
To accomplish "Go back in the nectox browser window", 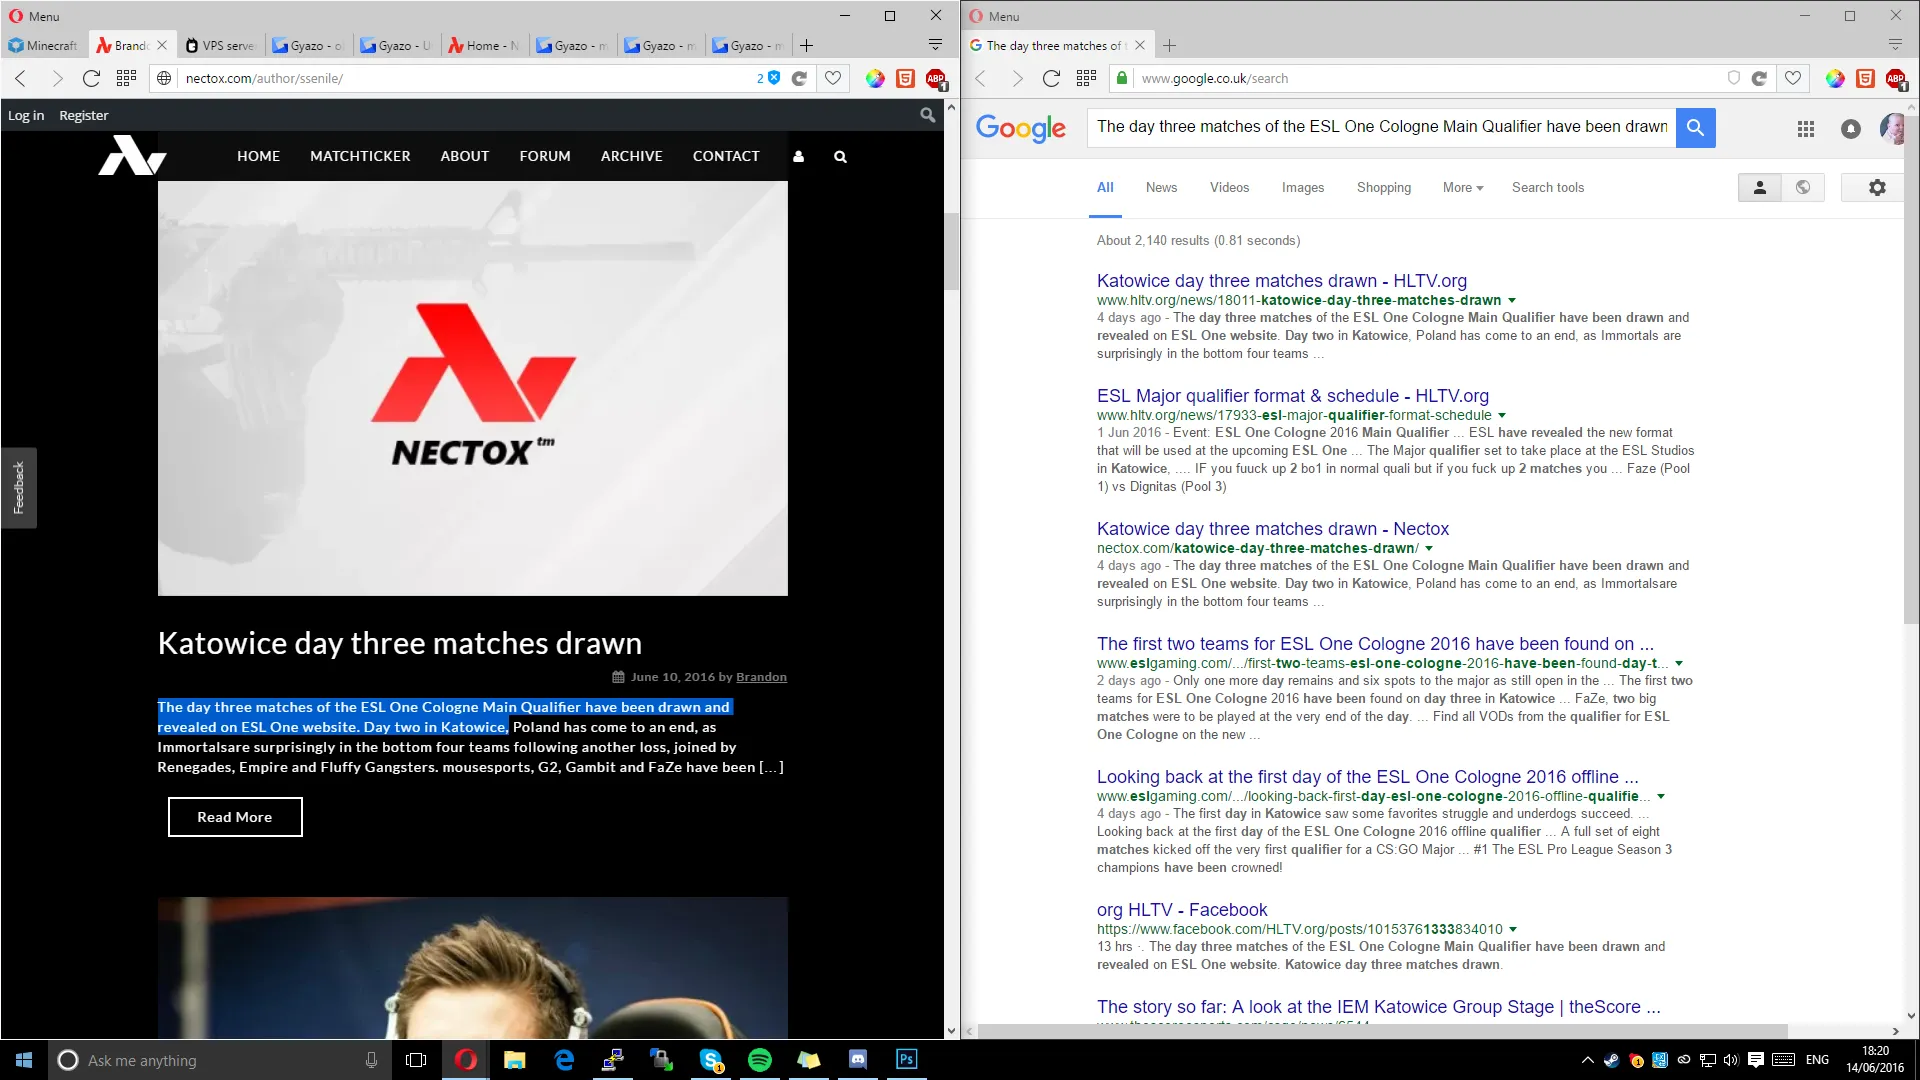I will pyautogui.click(x=21, y=78).
